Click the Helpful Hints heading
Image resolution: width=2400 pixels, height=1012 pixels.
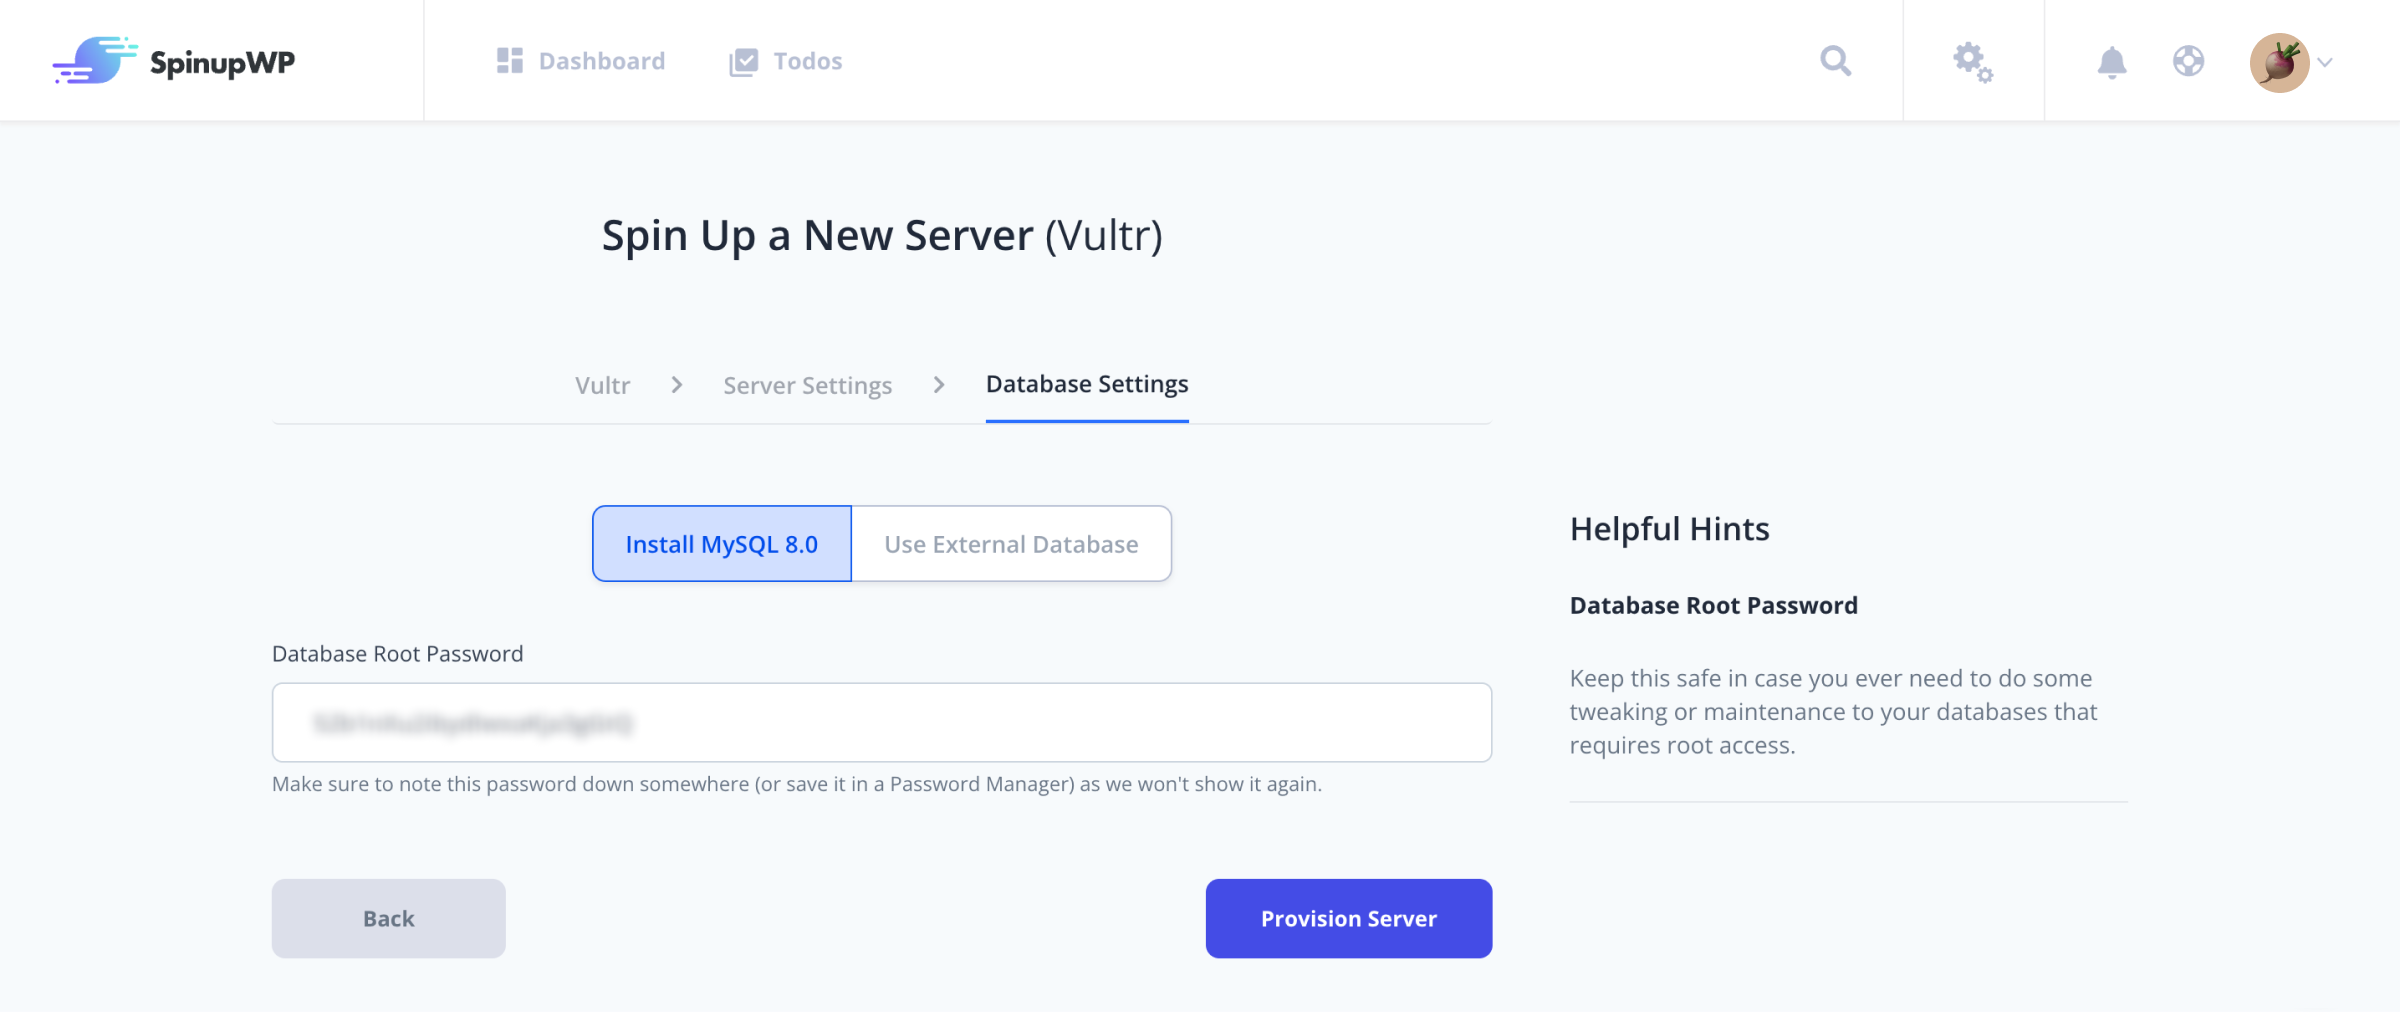pyautogui.click(x=1669, y=528)
